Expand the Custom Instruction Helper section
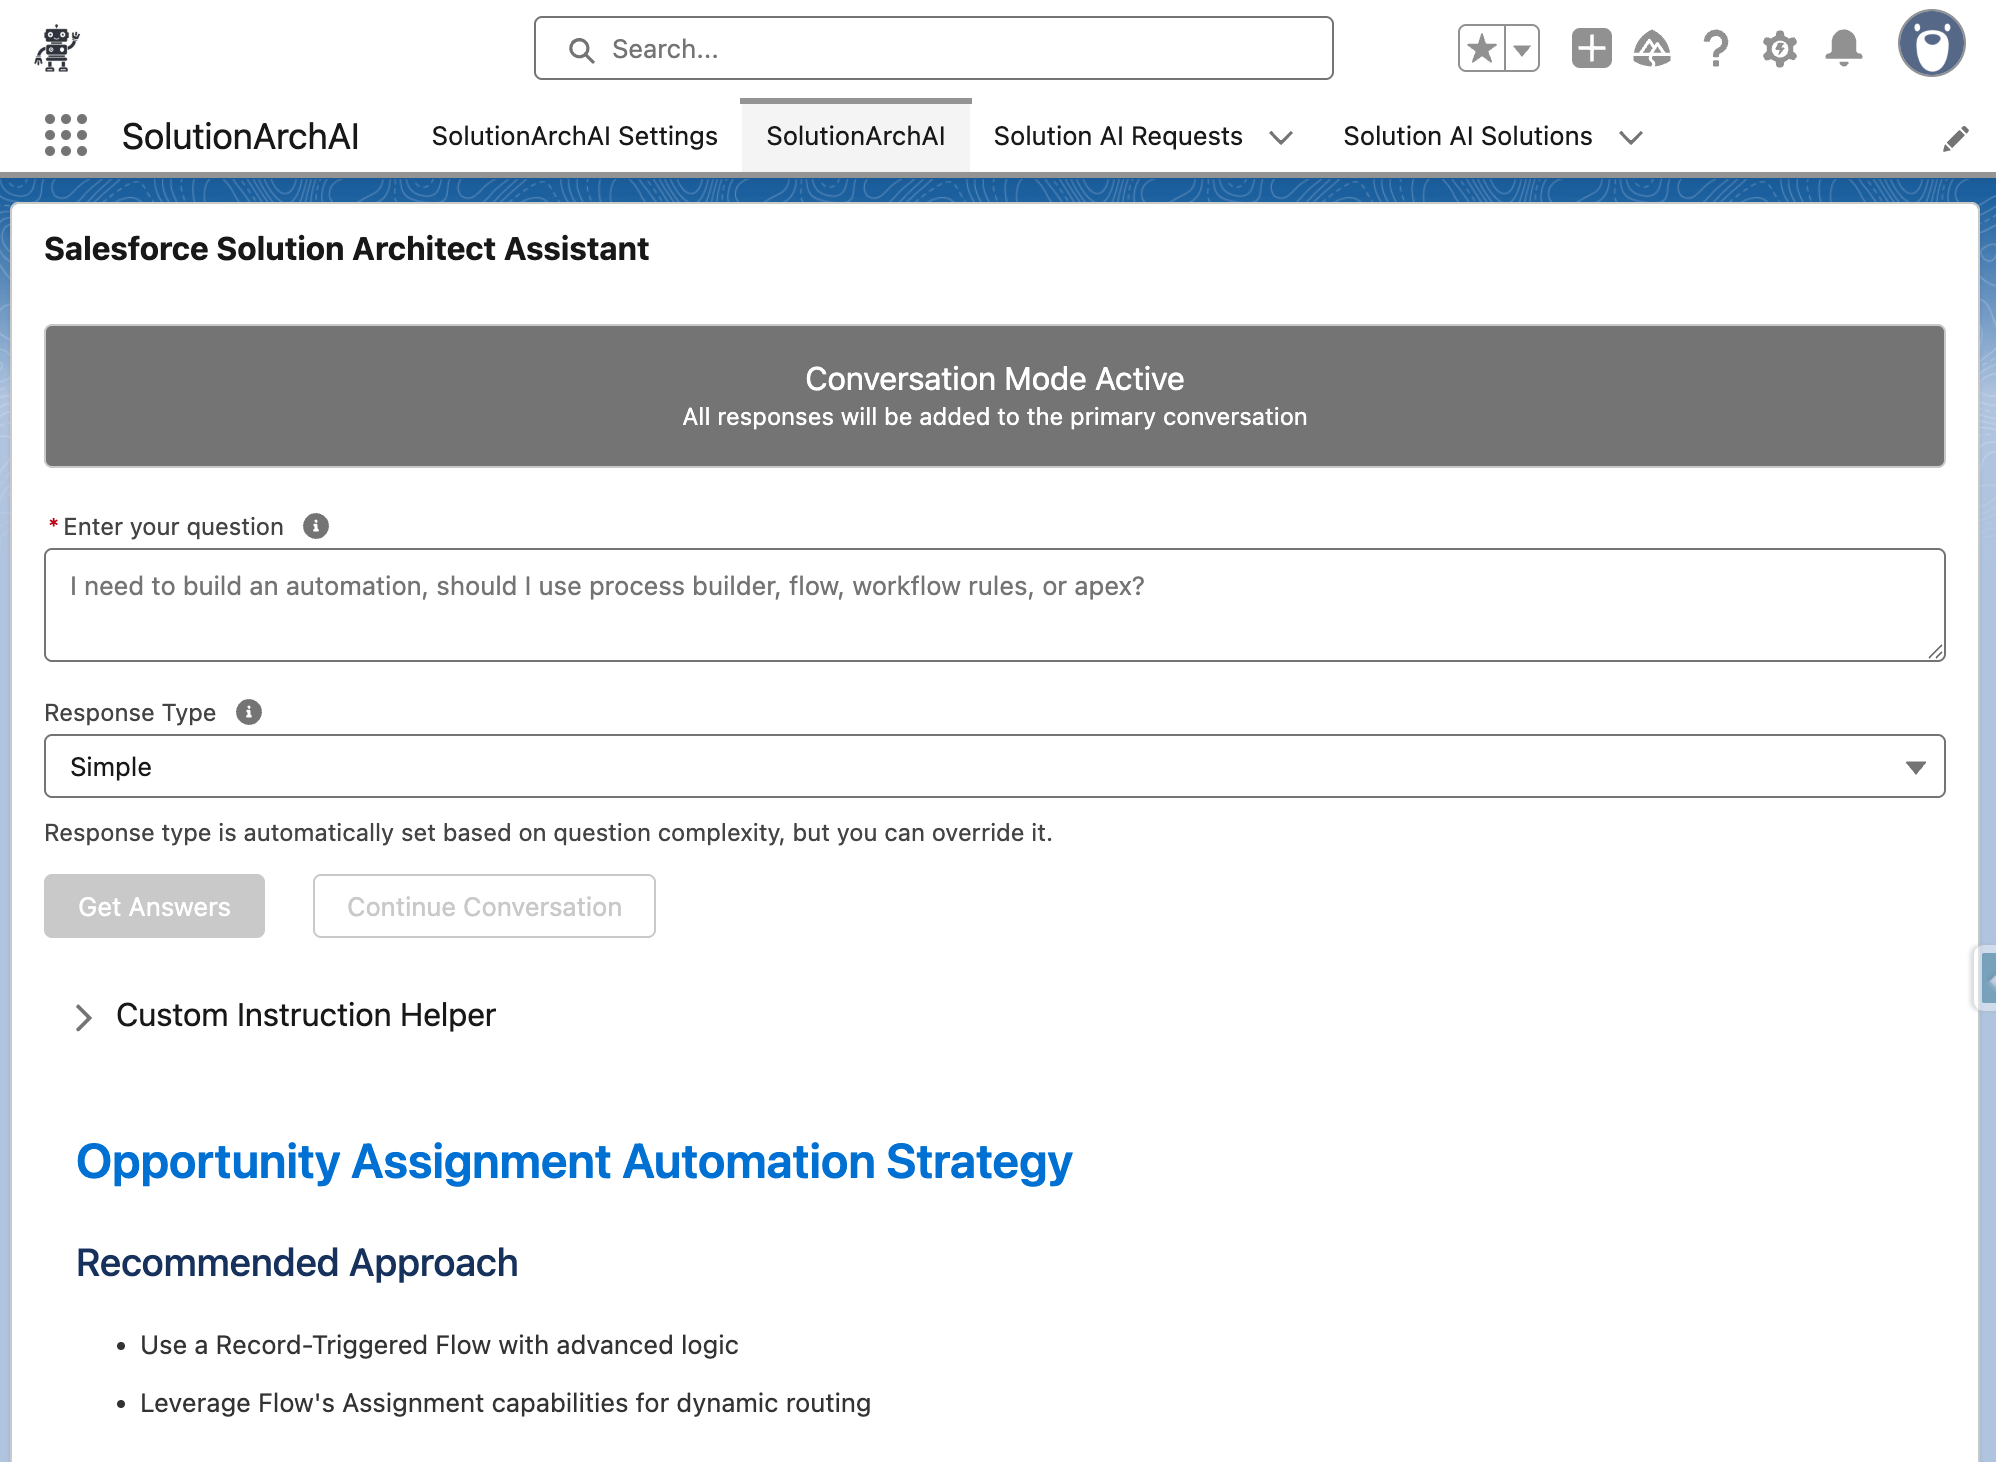 [85, 1017]
